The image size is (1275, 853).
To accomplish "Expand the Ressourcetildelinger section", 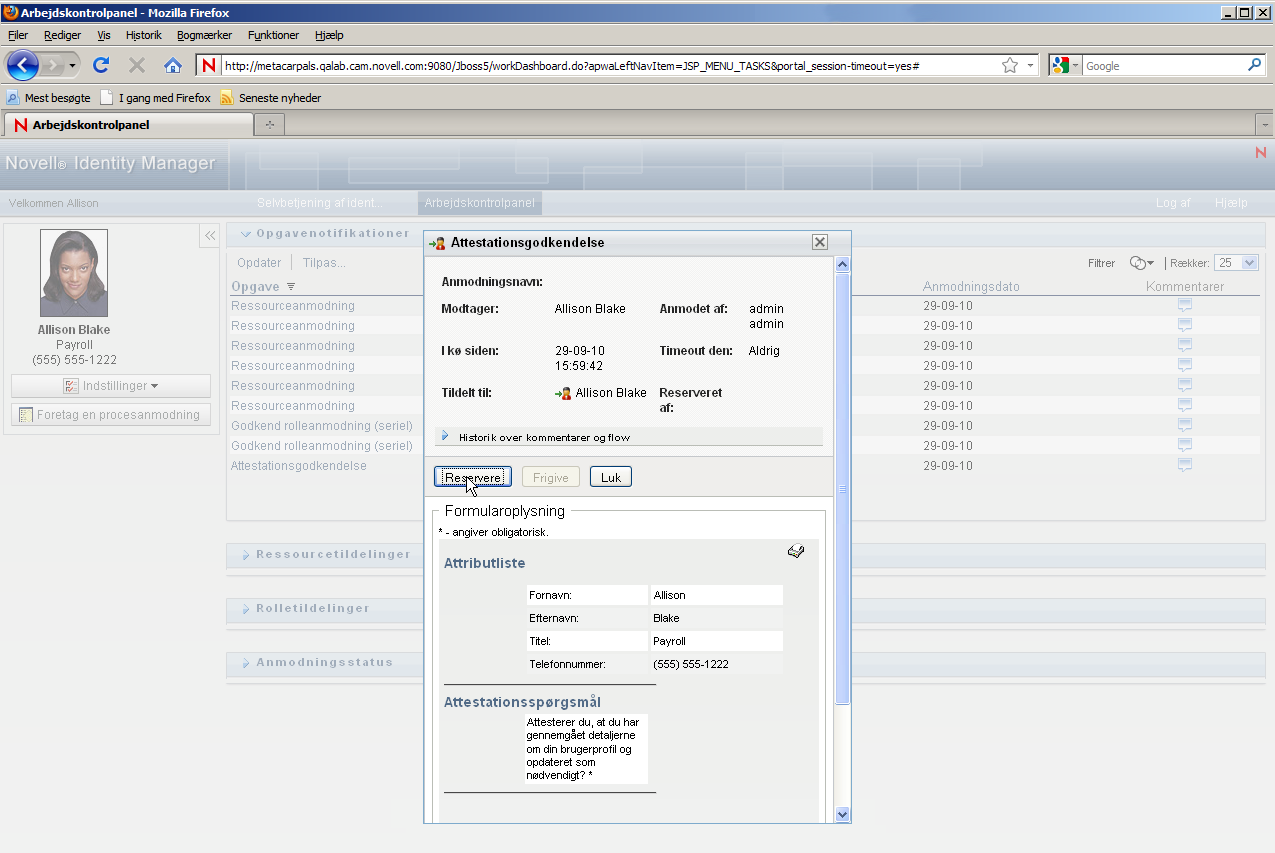I will coord(246,554).
